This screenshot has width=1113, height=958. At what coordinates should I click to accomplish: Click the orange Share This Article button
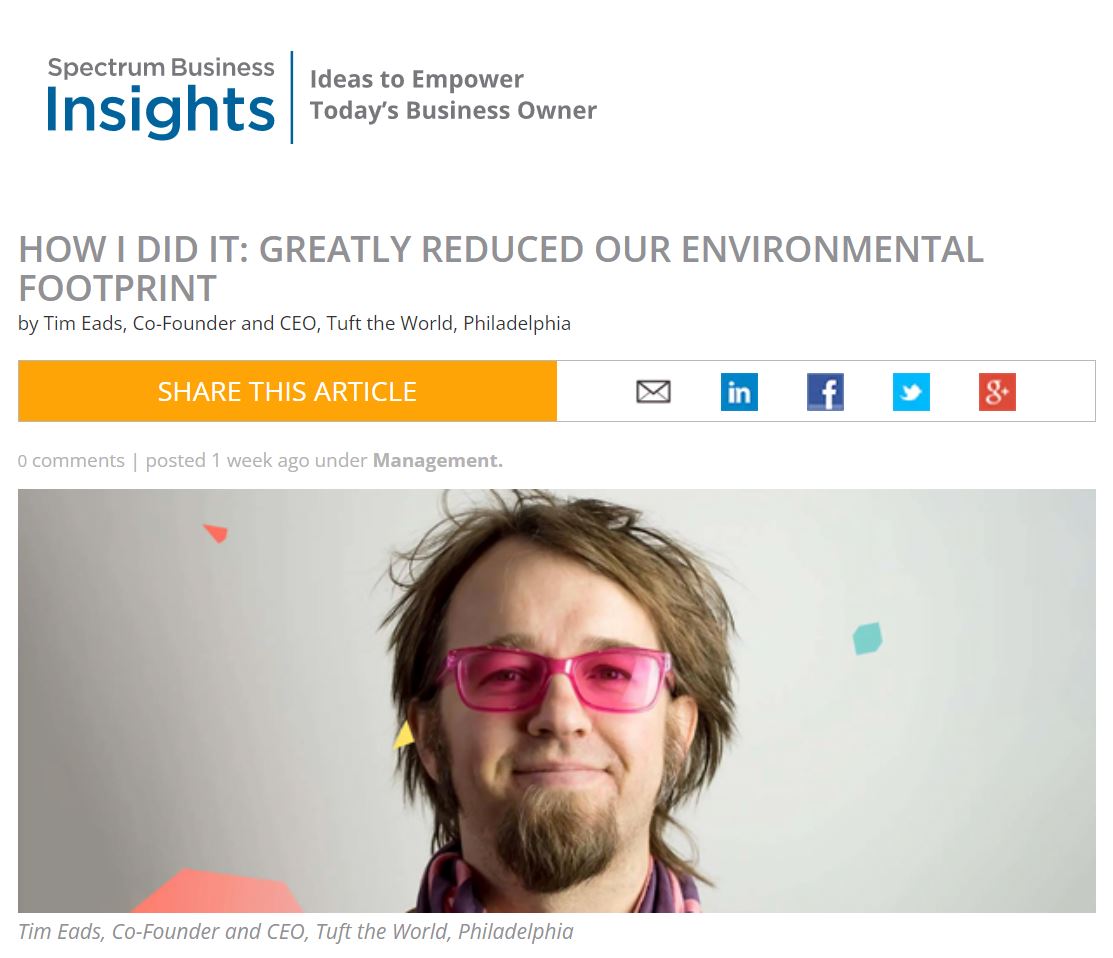(287, 391)
